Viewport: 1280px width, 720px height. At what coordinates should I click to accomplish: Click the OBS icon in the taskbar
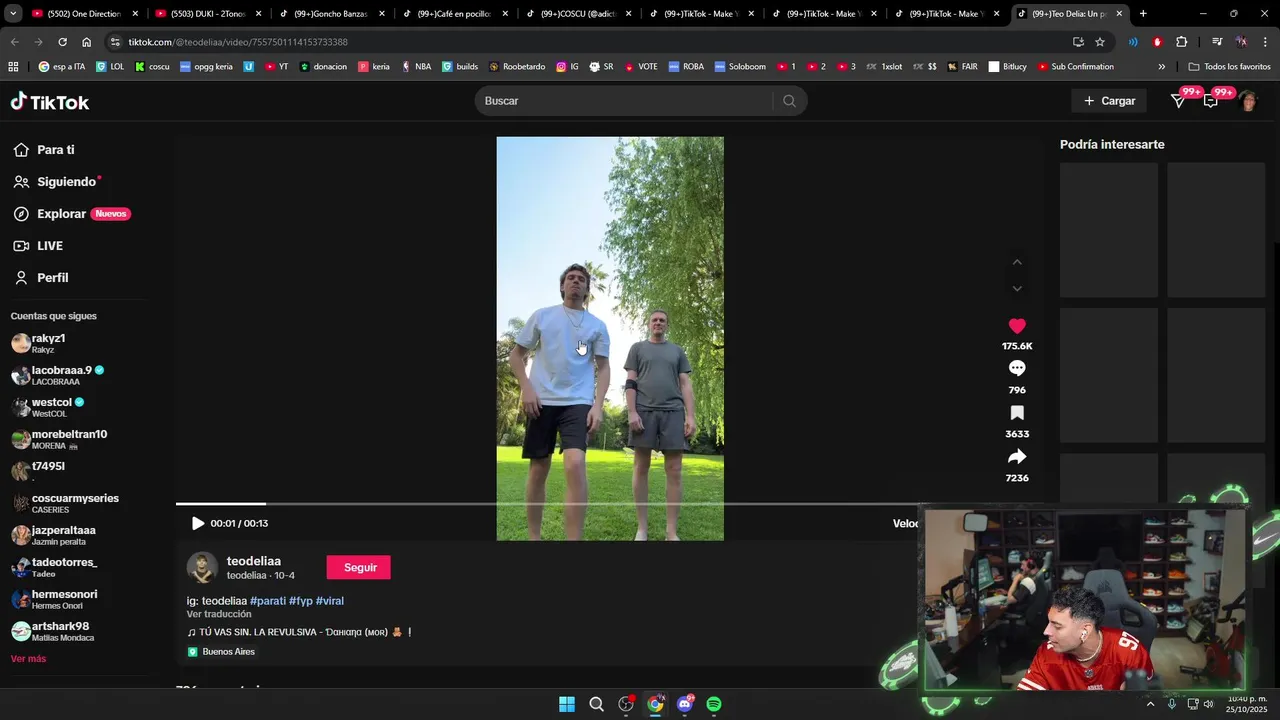point(626,704)
